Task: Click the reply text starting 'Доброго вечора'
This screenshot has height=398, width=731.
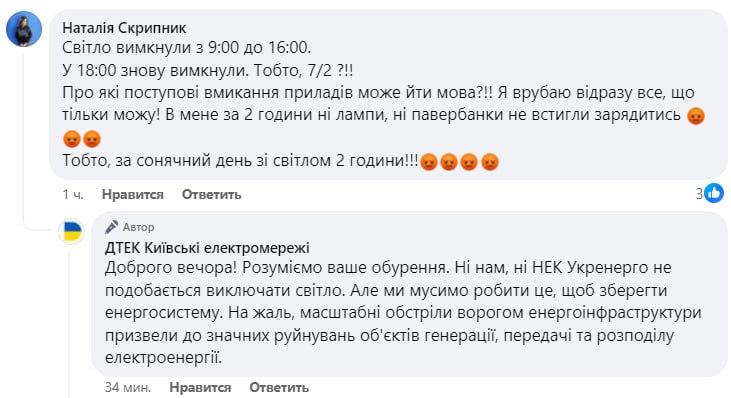Action: [x=403, y=313]
